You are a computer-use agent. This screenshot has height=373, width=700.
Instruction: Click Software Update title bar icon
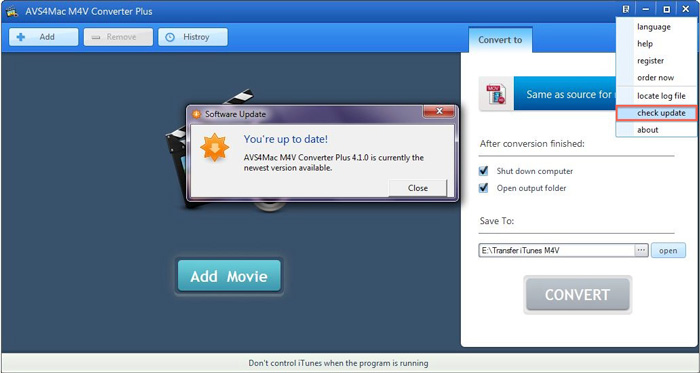click(196, 114)
